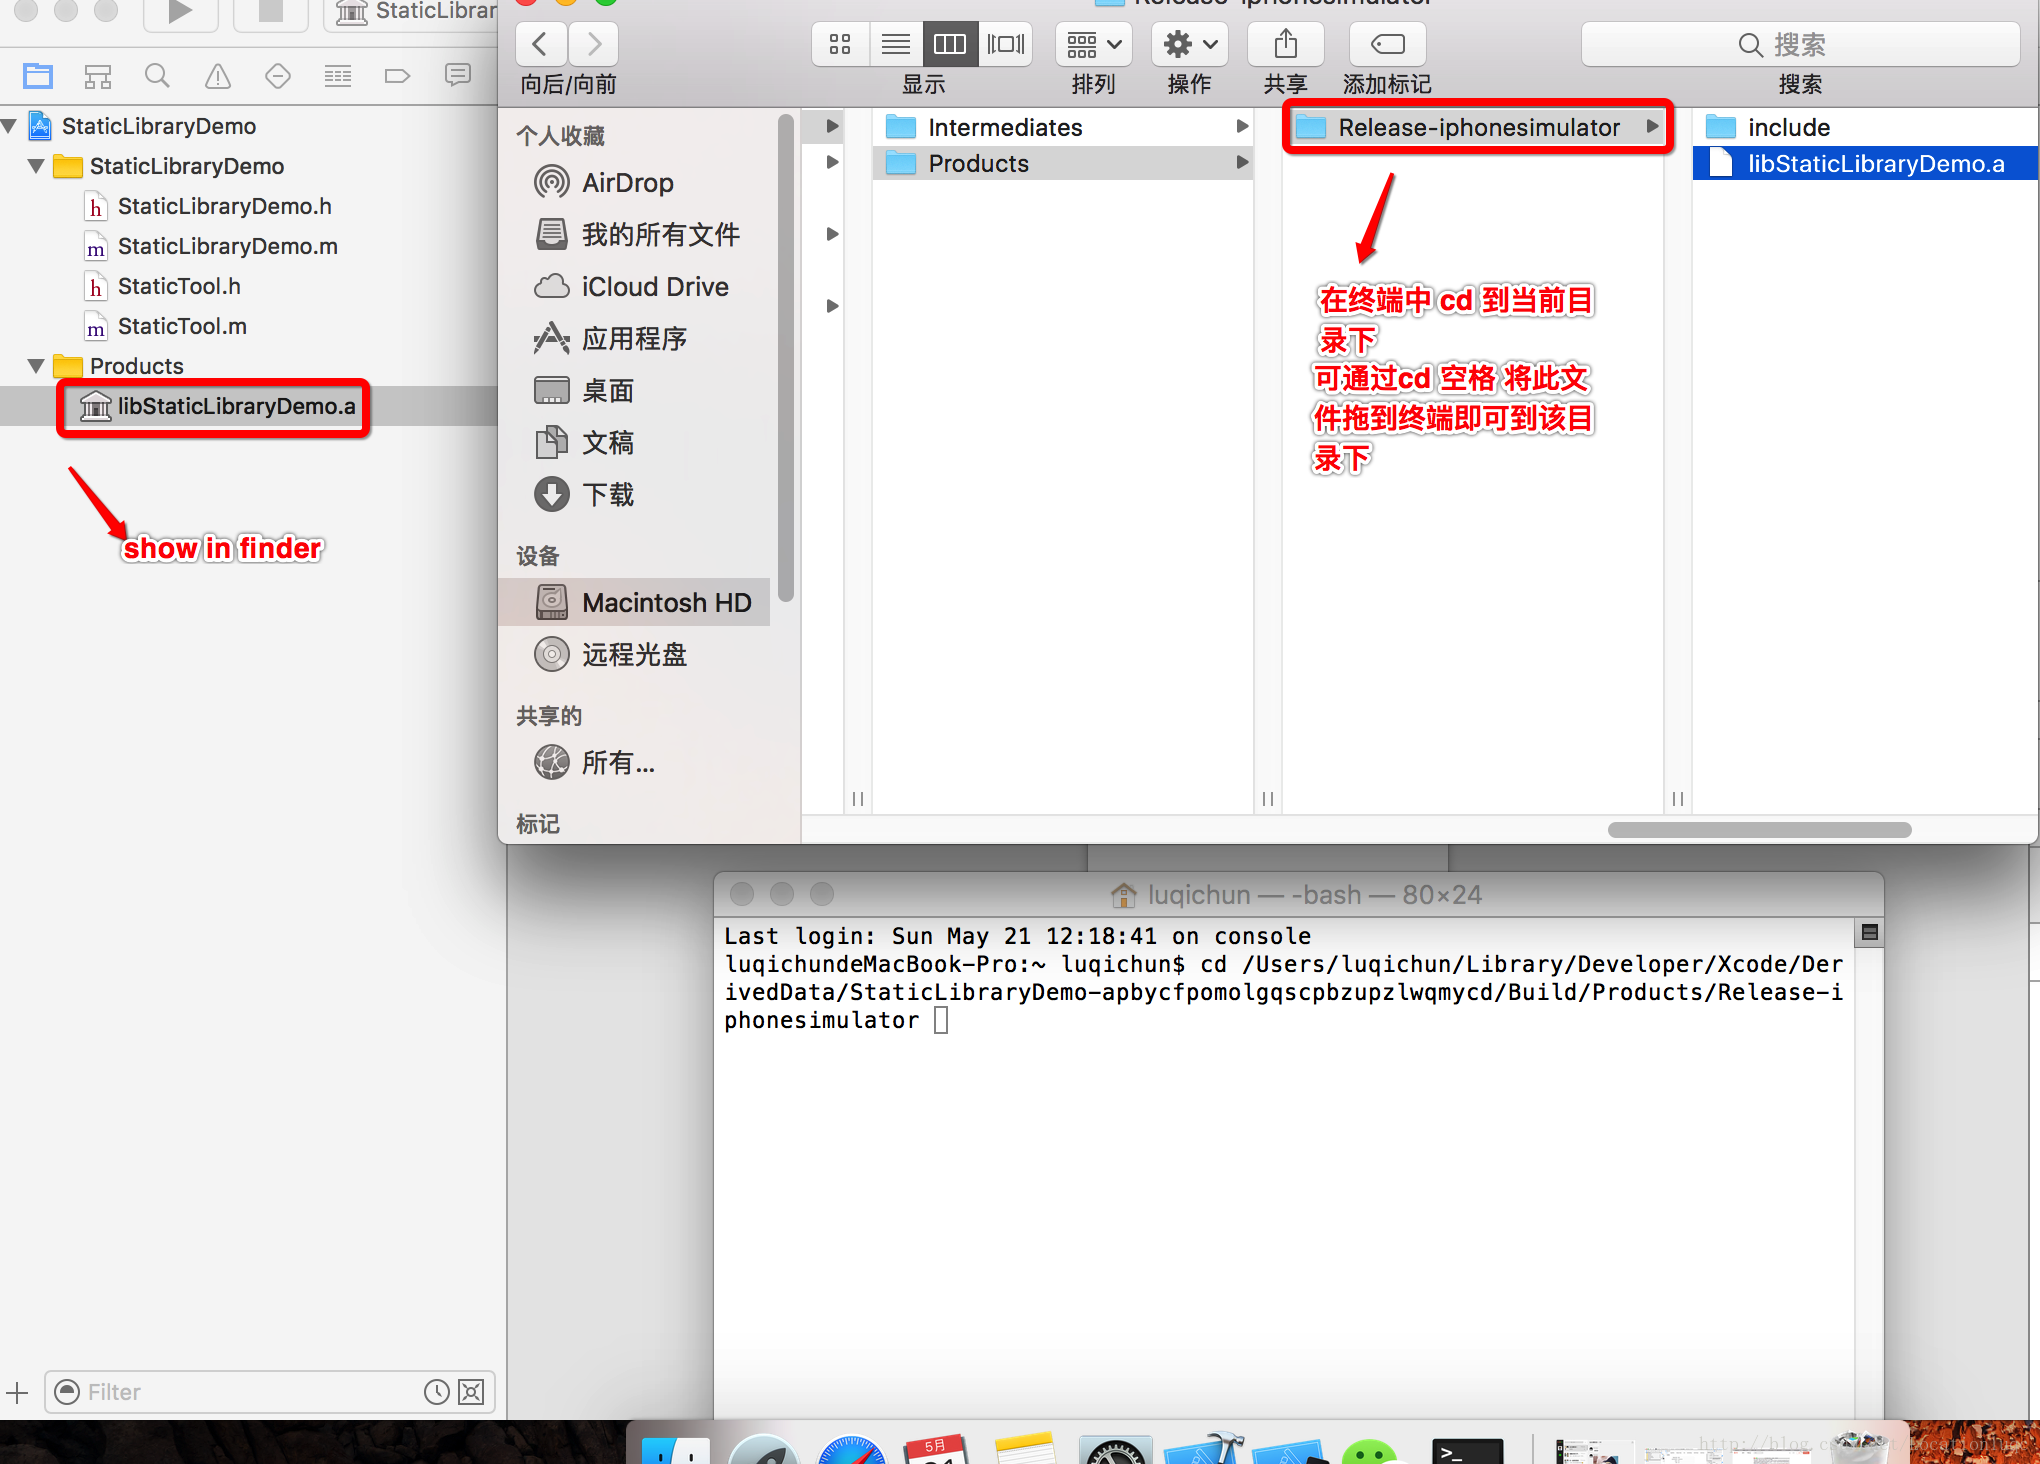Click libStaticLibraryDemo.a file
This screenshot has height=1464, width=2040.
(236, 406)
